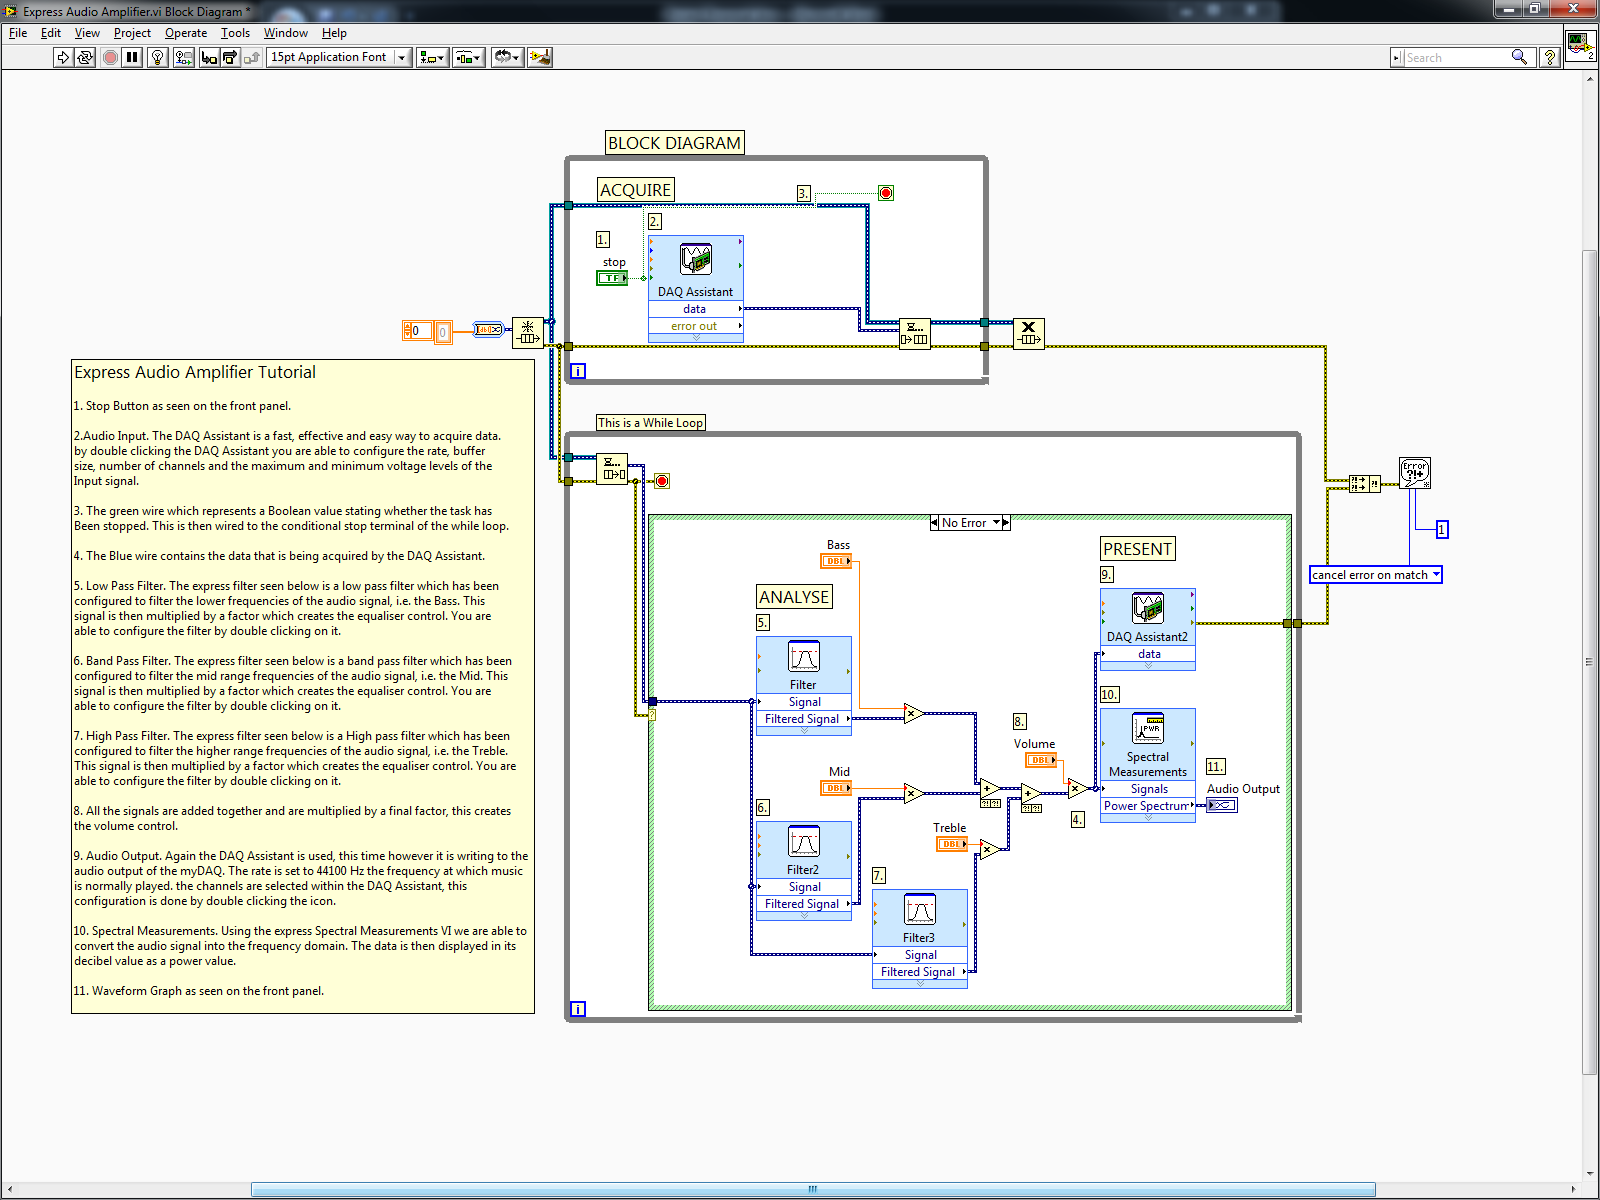The height and width of the screenshot is (1200, 1600).
Task: Select the Filter express VI icon
Action: (x=804, y=657)
